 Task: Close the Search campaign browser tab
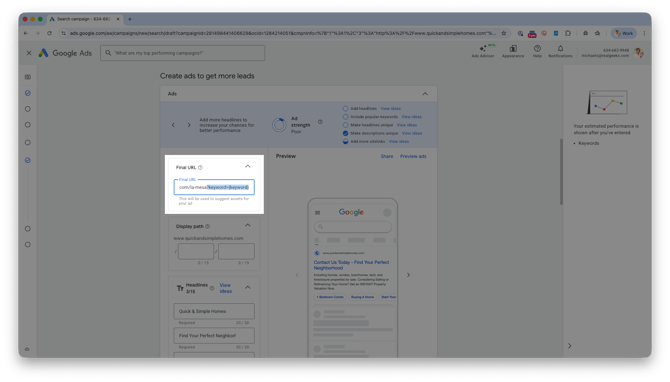[118, 19]
